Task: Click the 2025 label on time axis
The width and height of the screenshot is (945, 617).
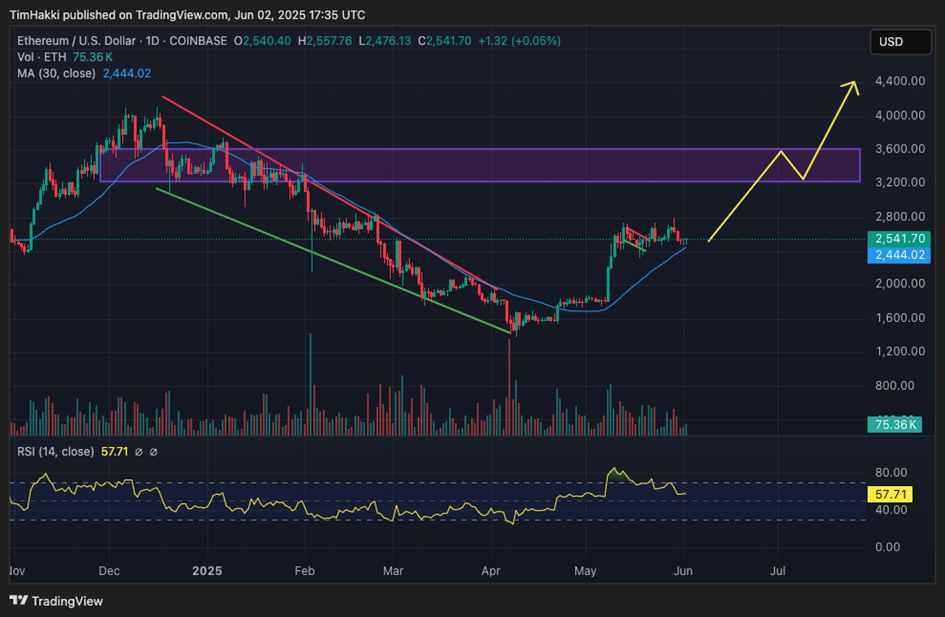Action: pos(206,572)
